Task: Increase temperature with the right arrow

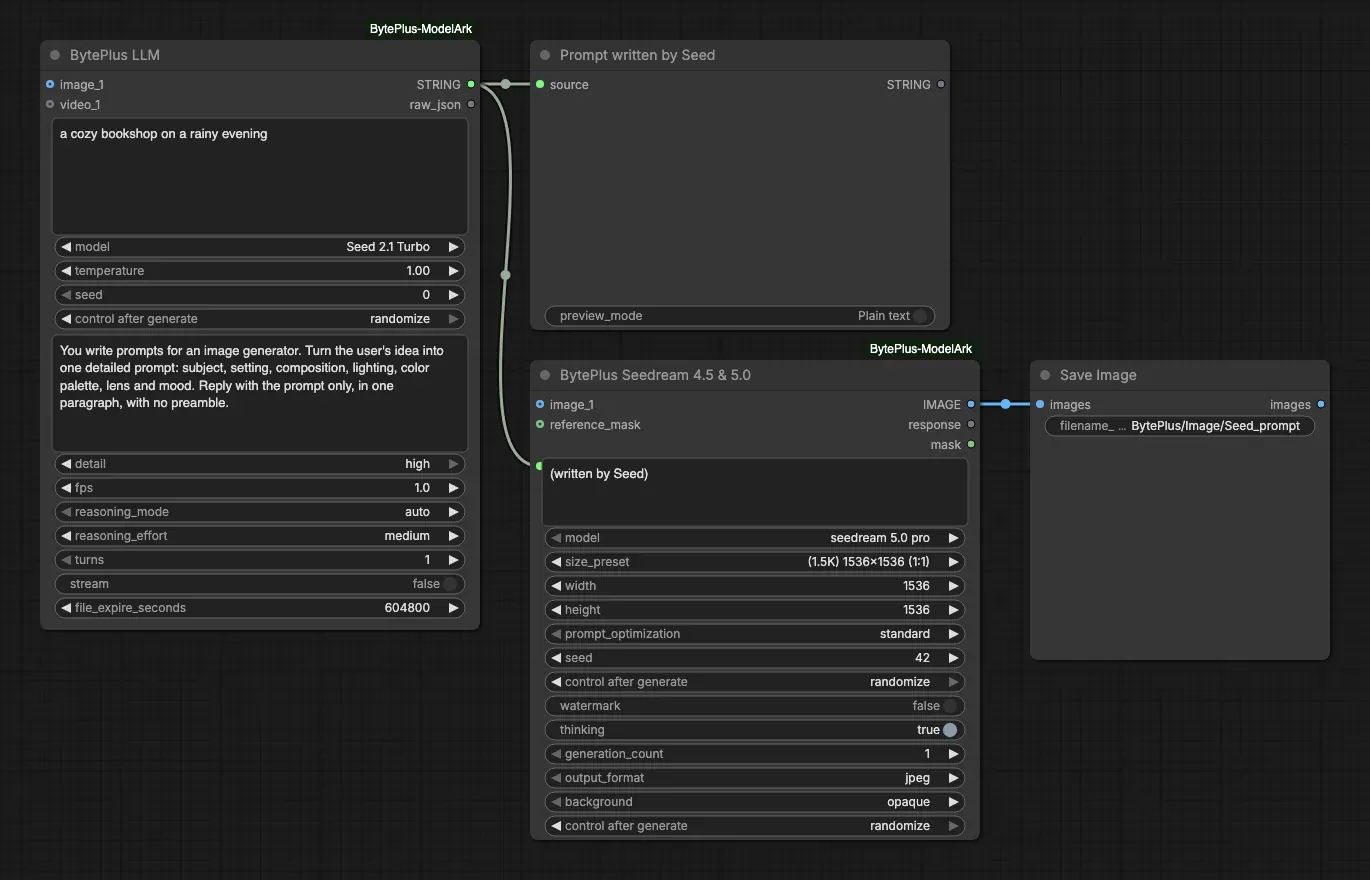Action: 453,271
